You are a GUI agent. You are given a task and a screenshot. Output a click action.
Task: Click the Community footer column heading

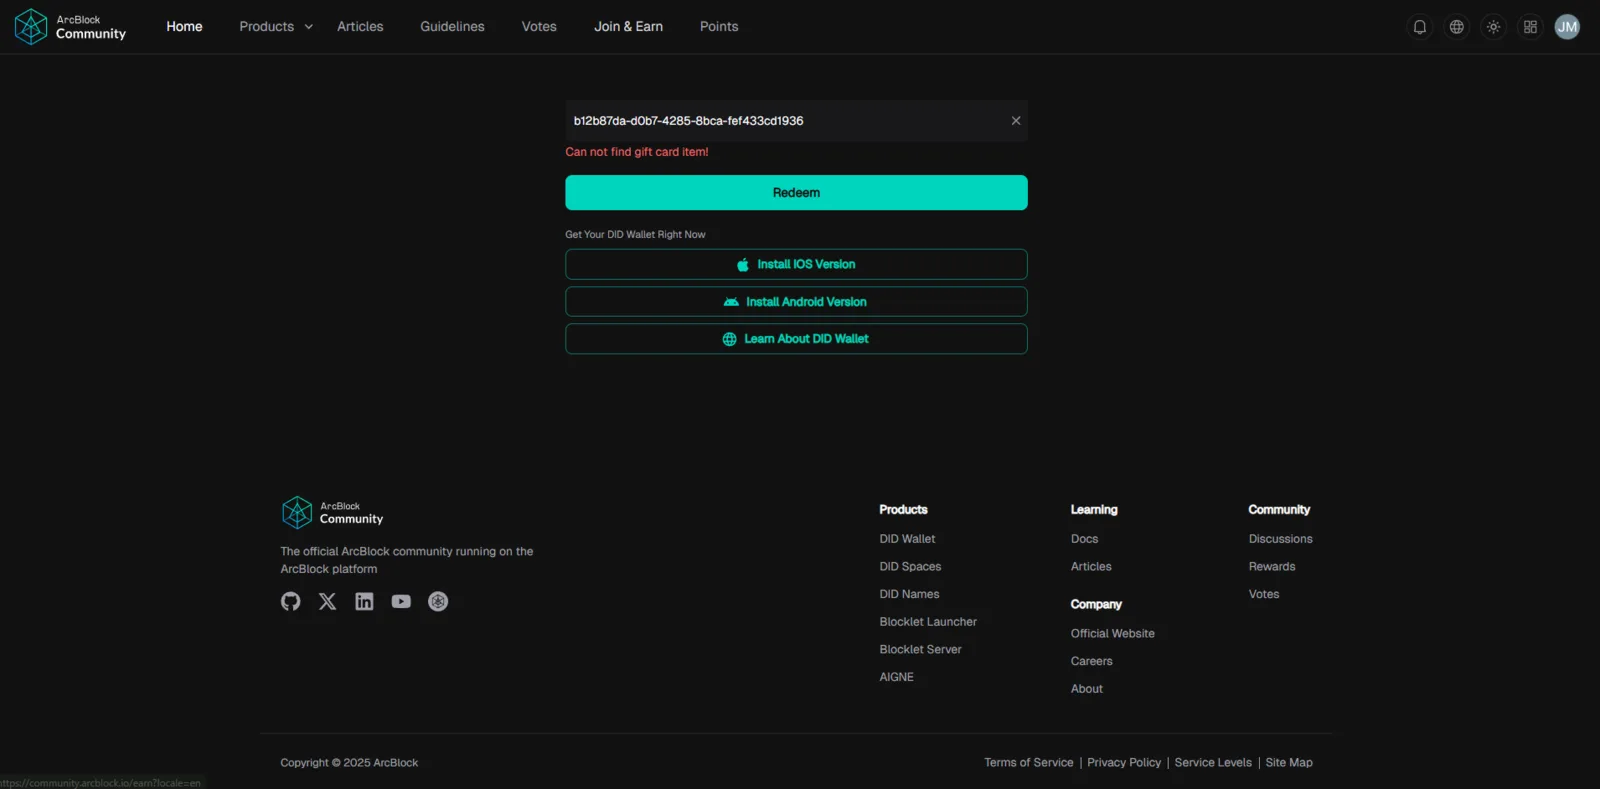(x=1279, y=510)
